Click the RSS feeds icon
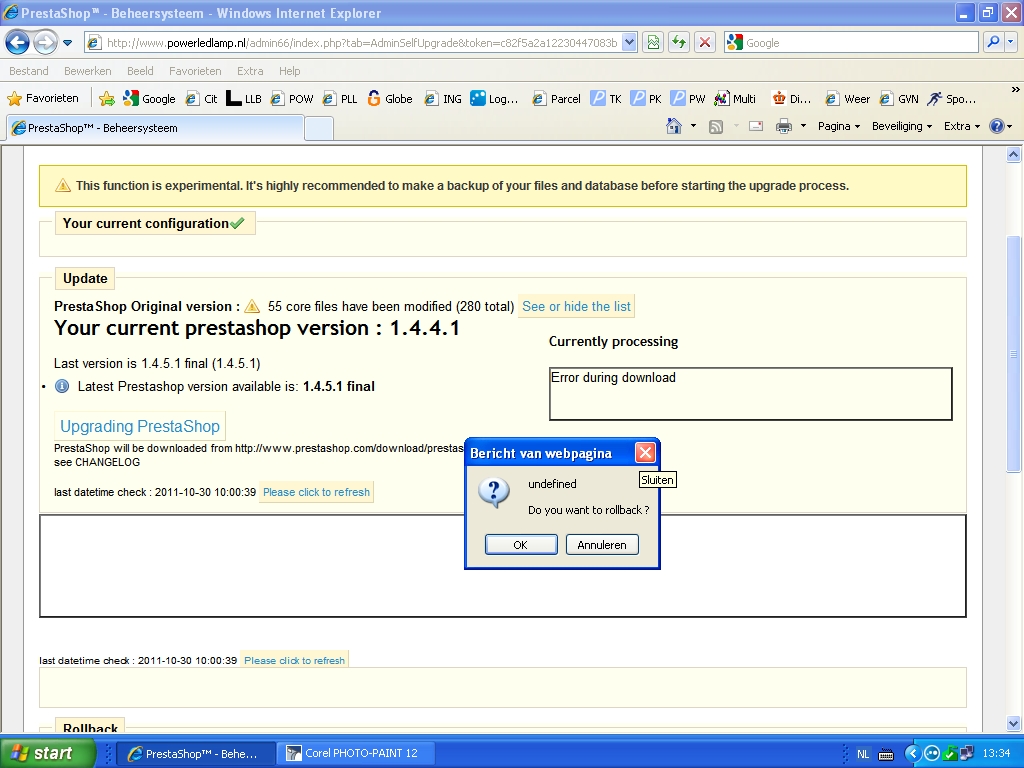 pos(716,126)
